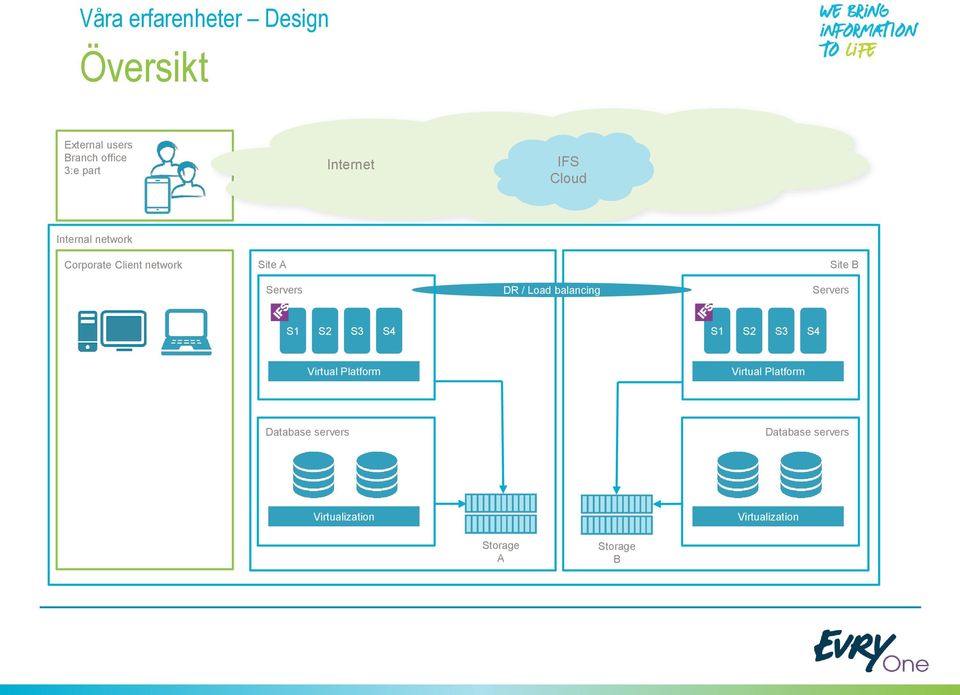The width and height of the screenshot is (960, 695).
Task: Click the left database cylinder in Site B
Action: click(738, 475)
